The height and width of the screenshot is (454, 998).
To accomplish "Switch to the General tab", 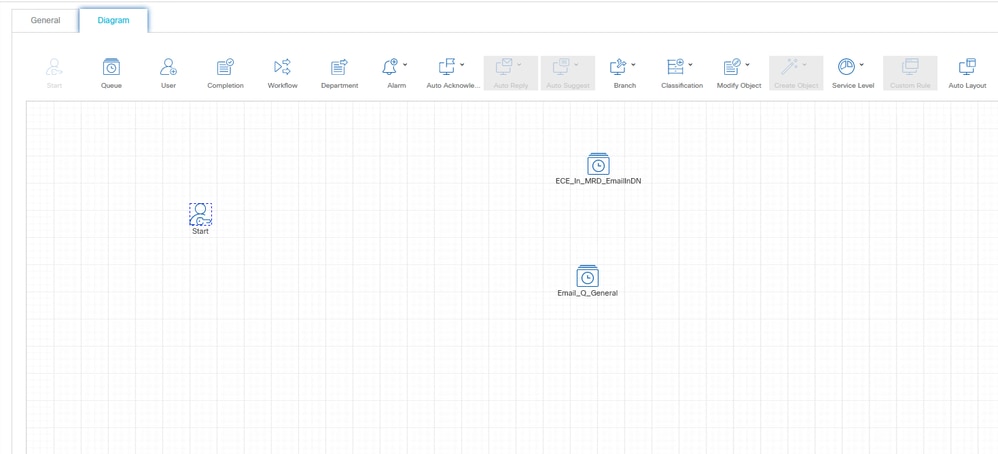I will [46, 20].
